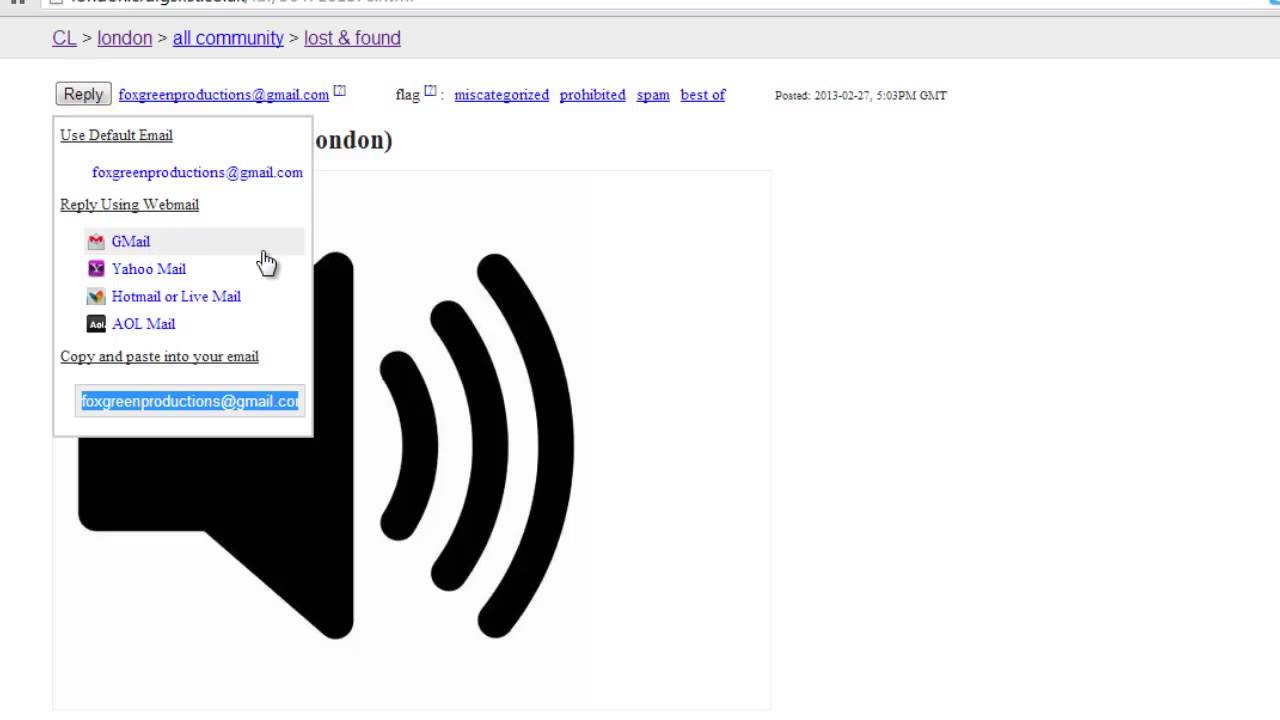1280x720 pixels.
Task: Click the Yahoo Mail purple icon
Action: pyautogui.click(x=96, y=269)
